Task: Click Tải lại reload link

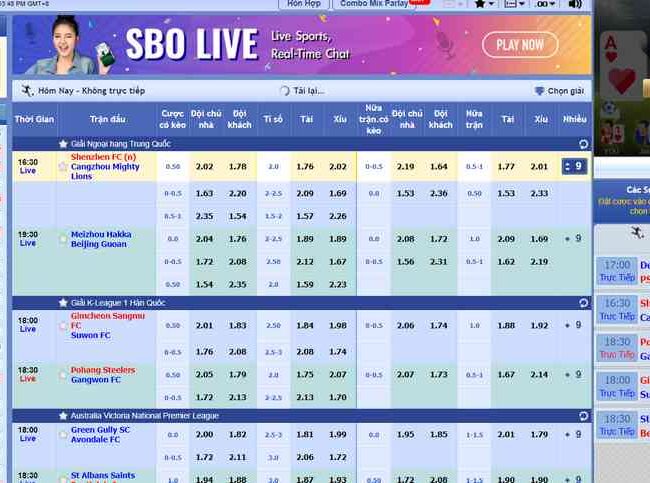Action: 308,91
